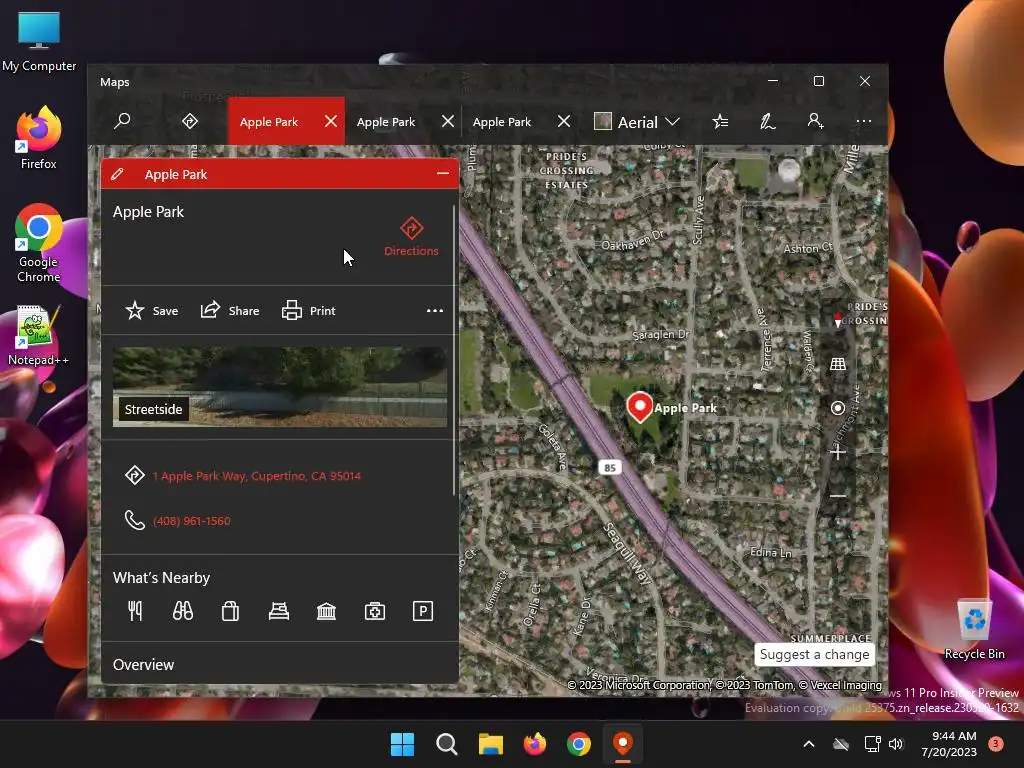Find nearby hospitals medical icon
Screen dimensions: 1024x768
click(x=375, y=611)
